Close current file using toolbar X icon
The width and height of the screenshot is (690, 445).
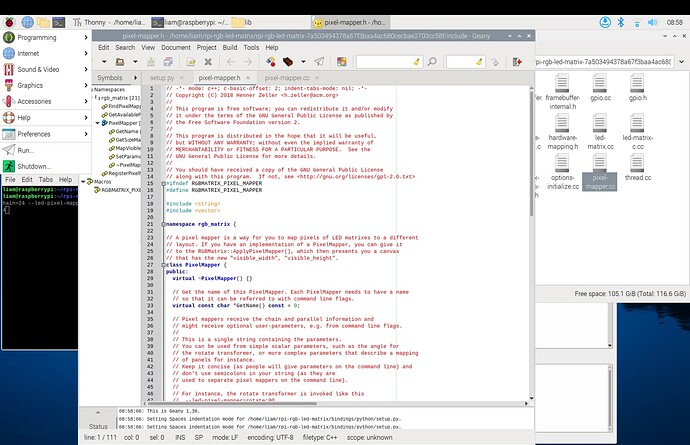point(208,62)
